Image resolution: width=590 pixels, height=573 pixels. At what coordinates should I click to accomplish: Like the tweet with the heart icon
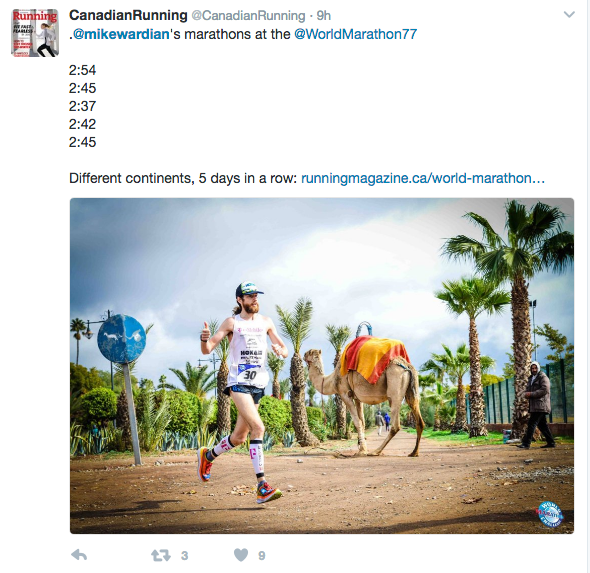241,555
